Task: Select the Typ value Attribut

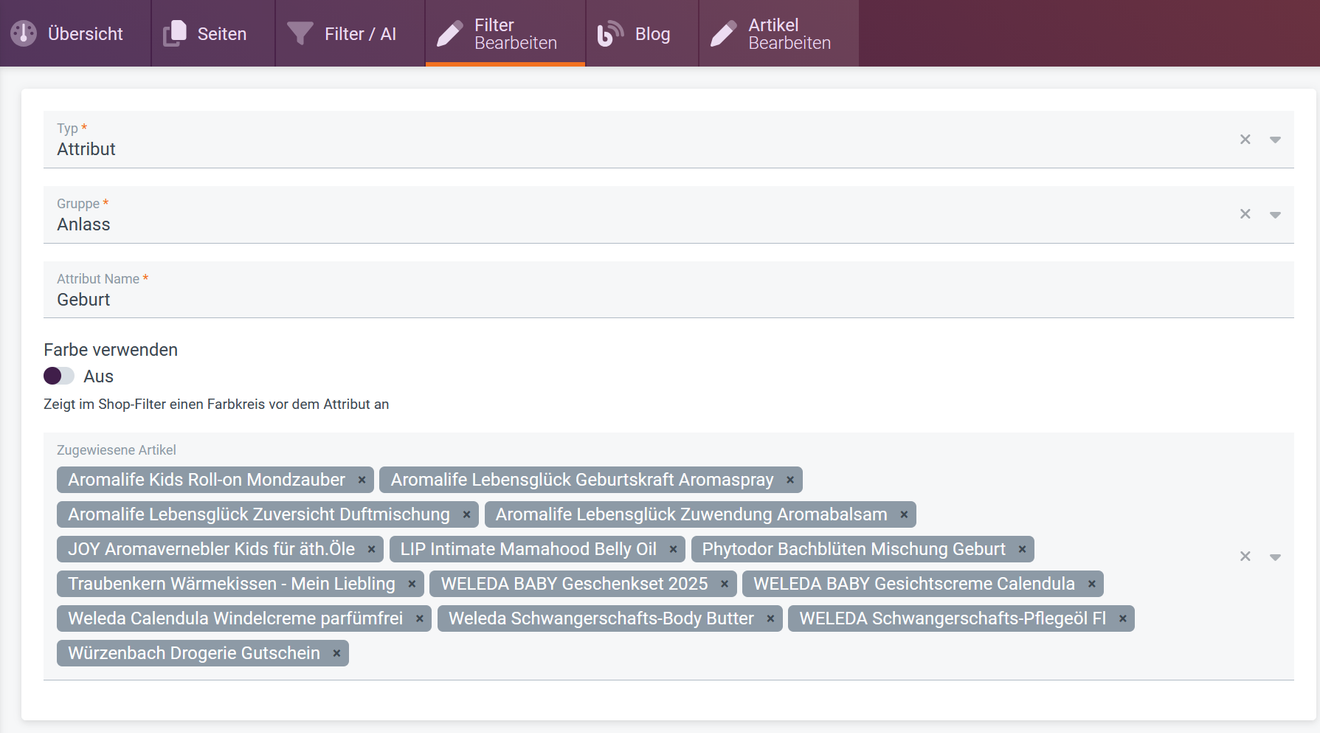Action: pos(86,149)
